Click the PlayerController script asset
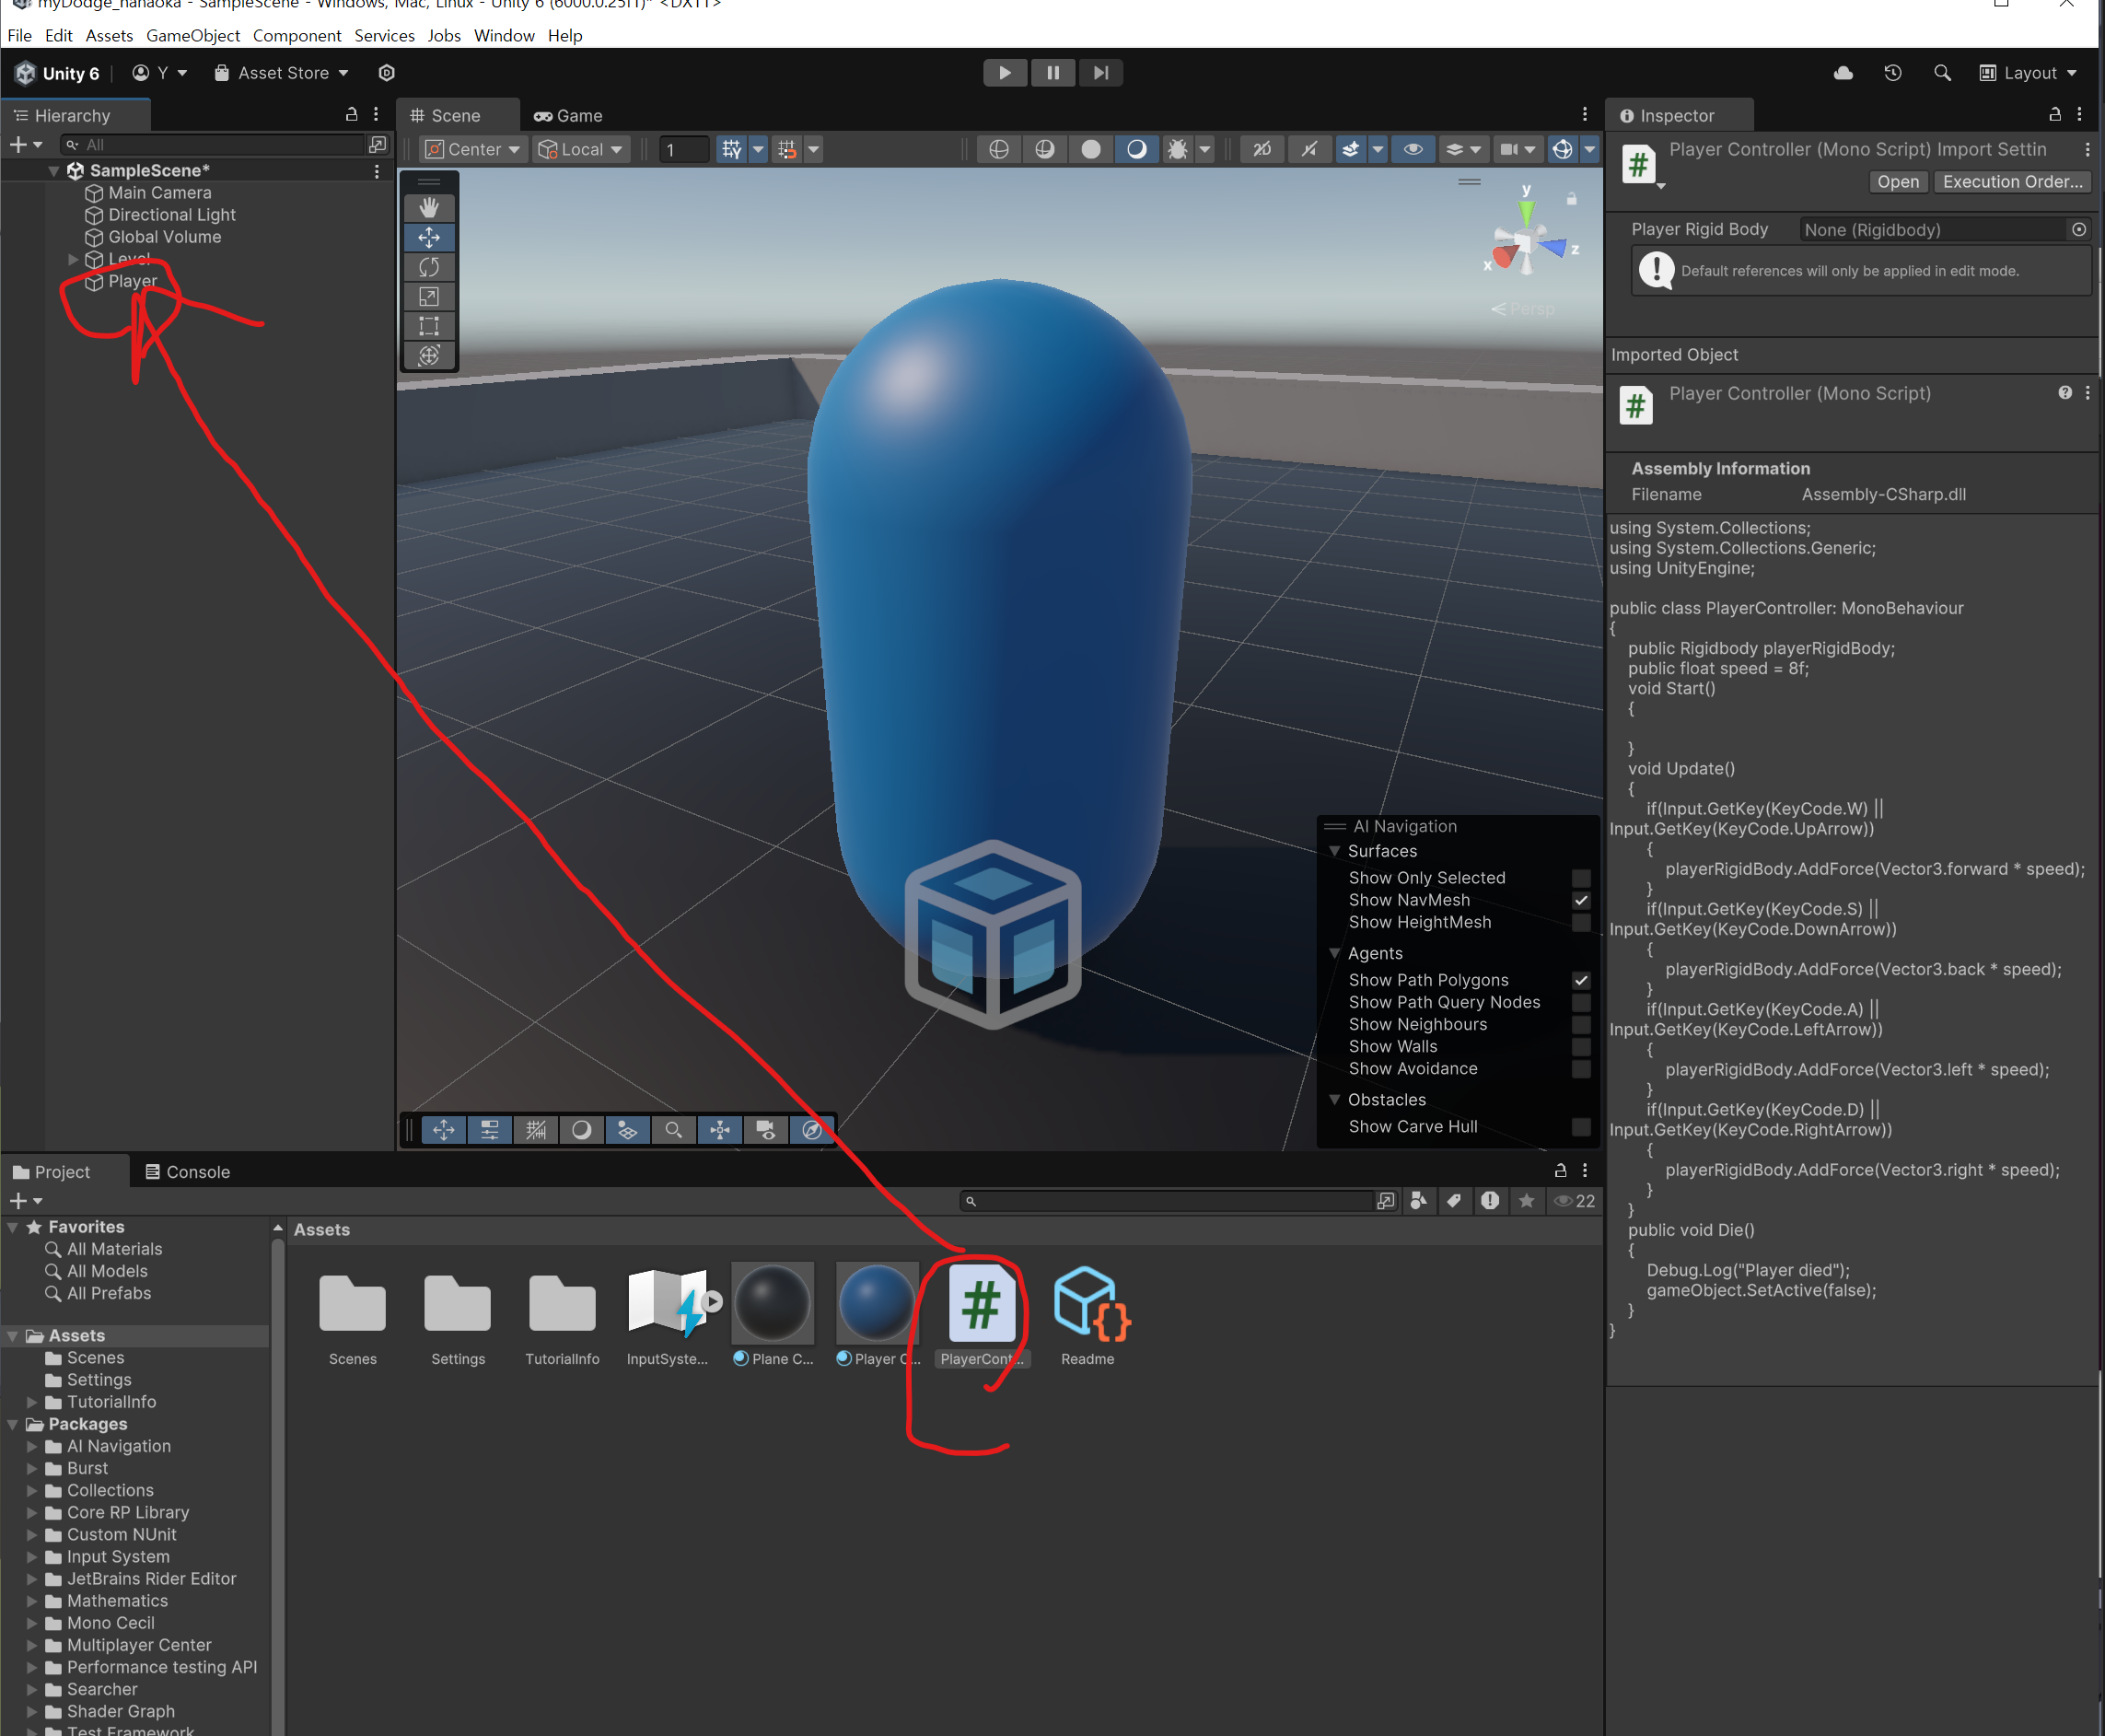 point(981,1304)
